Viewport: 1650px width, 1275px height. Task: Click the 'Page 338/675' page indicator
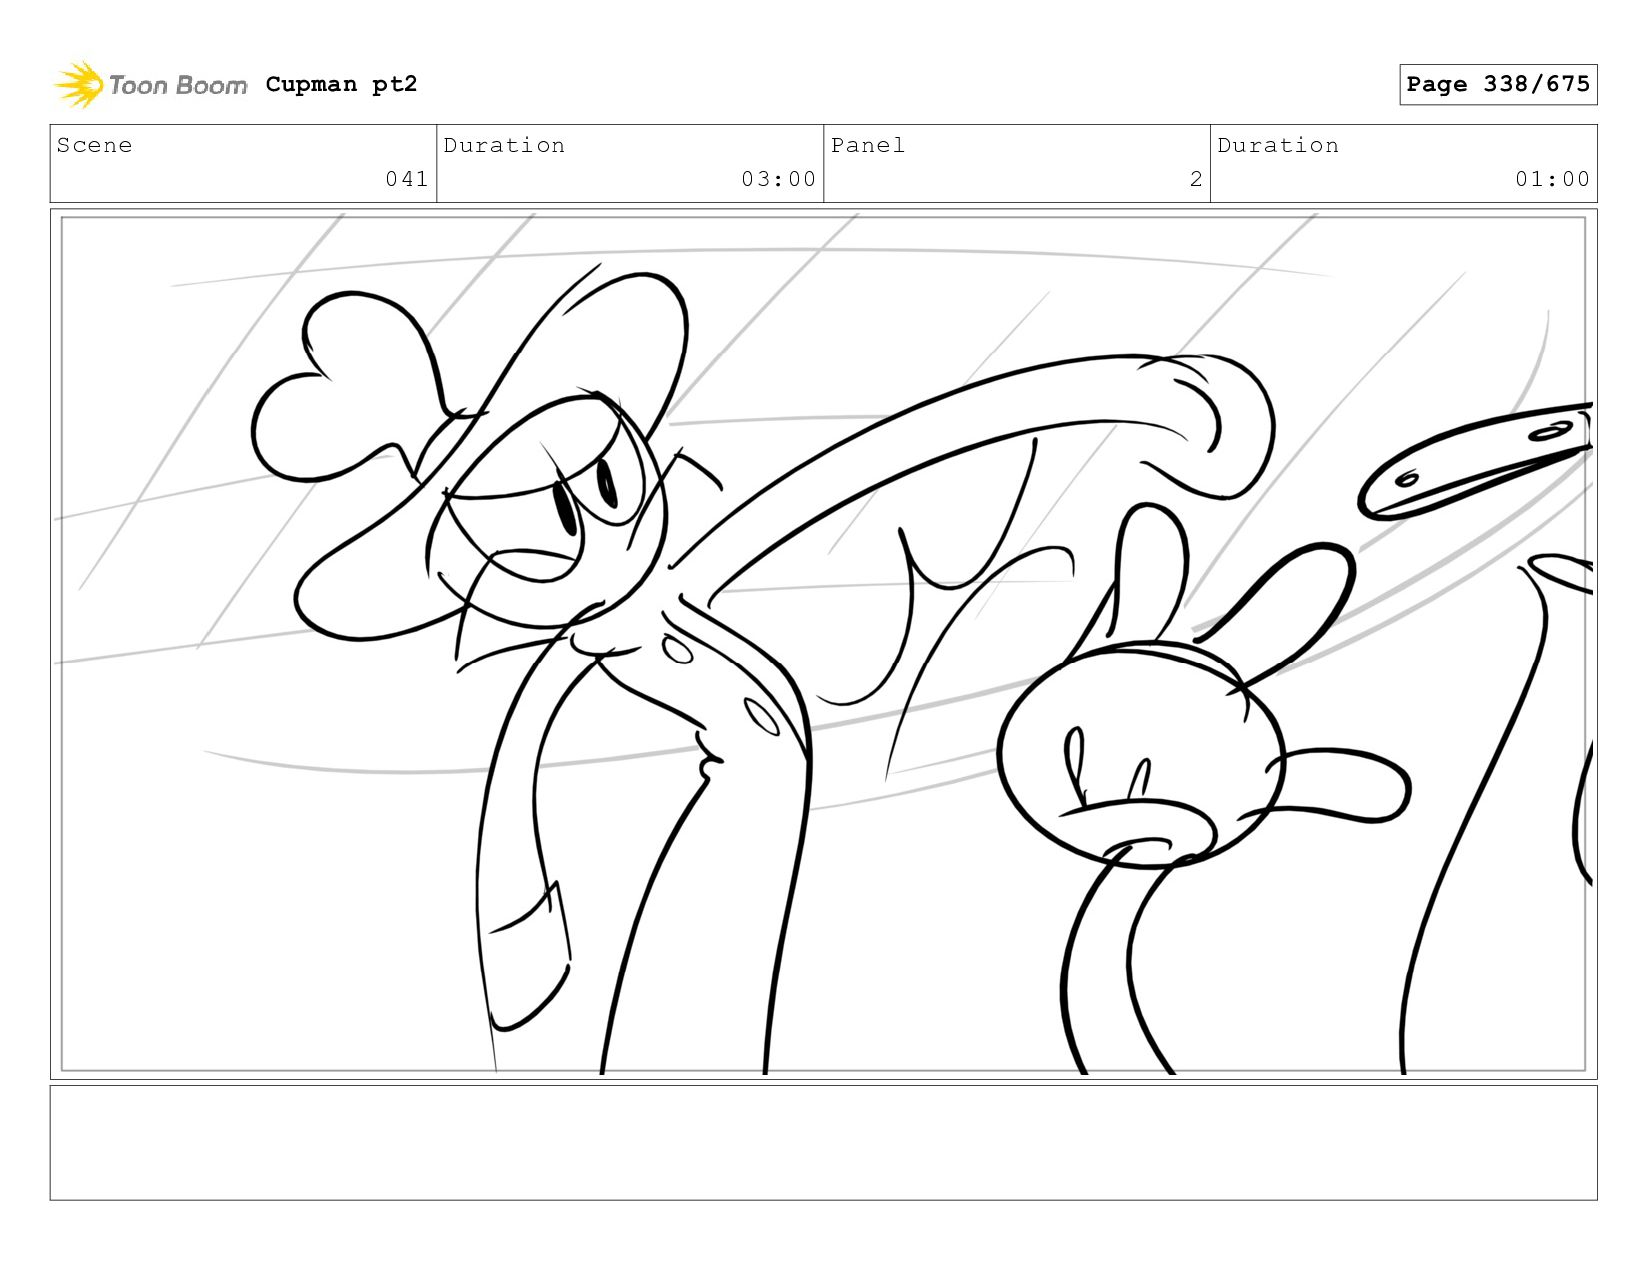tap(1498, 84)
